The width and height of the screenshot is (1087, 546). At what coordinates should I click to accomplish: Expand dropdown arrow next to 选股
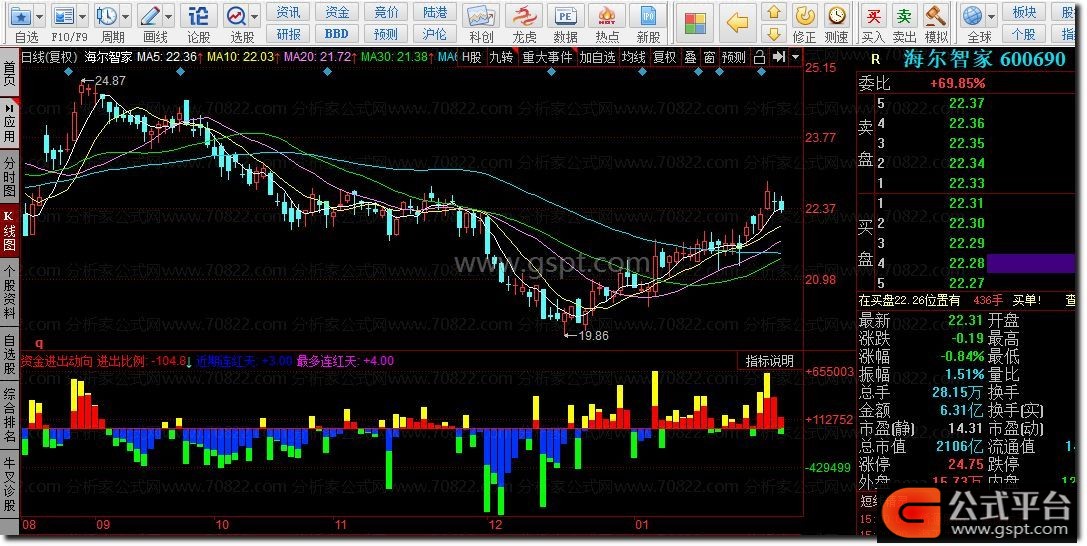click(x=254, y=16)
